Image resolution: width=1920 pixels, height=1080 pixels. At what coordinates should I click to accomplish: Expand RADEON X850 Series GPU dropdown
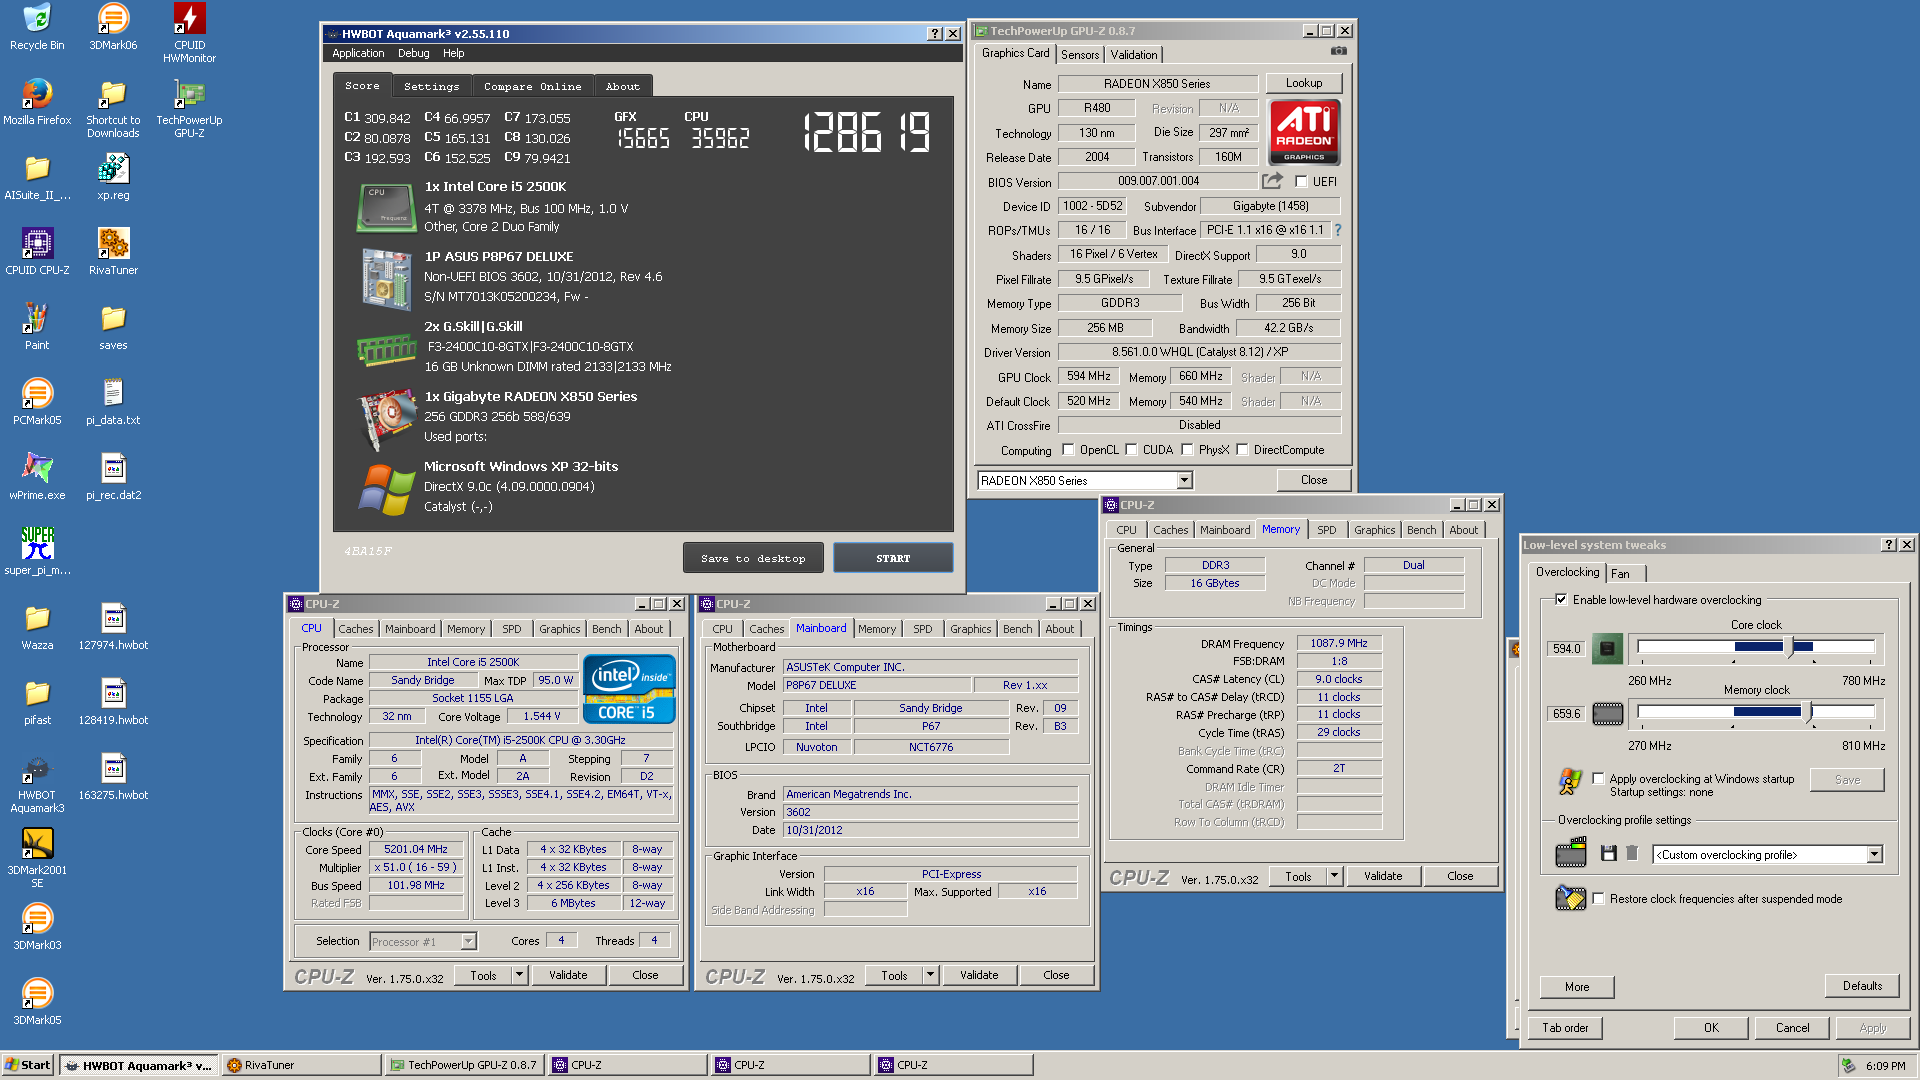(x=1184, y=480)
